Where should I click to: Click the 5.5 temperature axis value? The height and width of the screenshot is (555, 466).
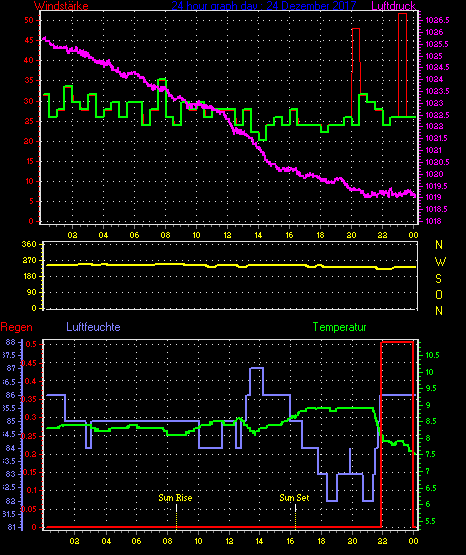(430, 521)
